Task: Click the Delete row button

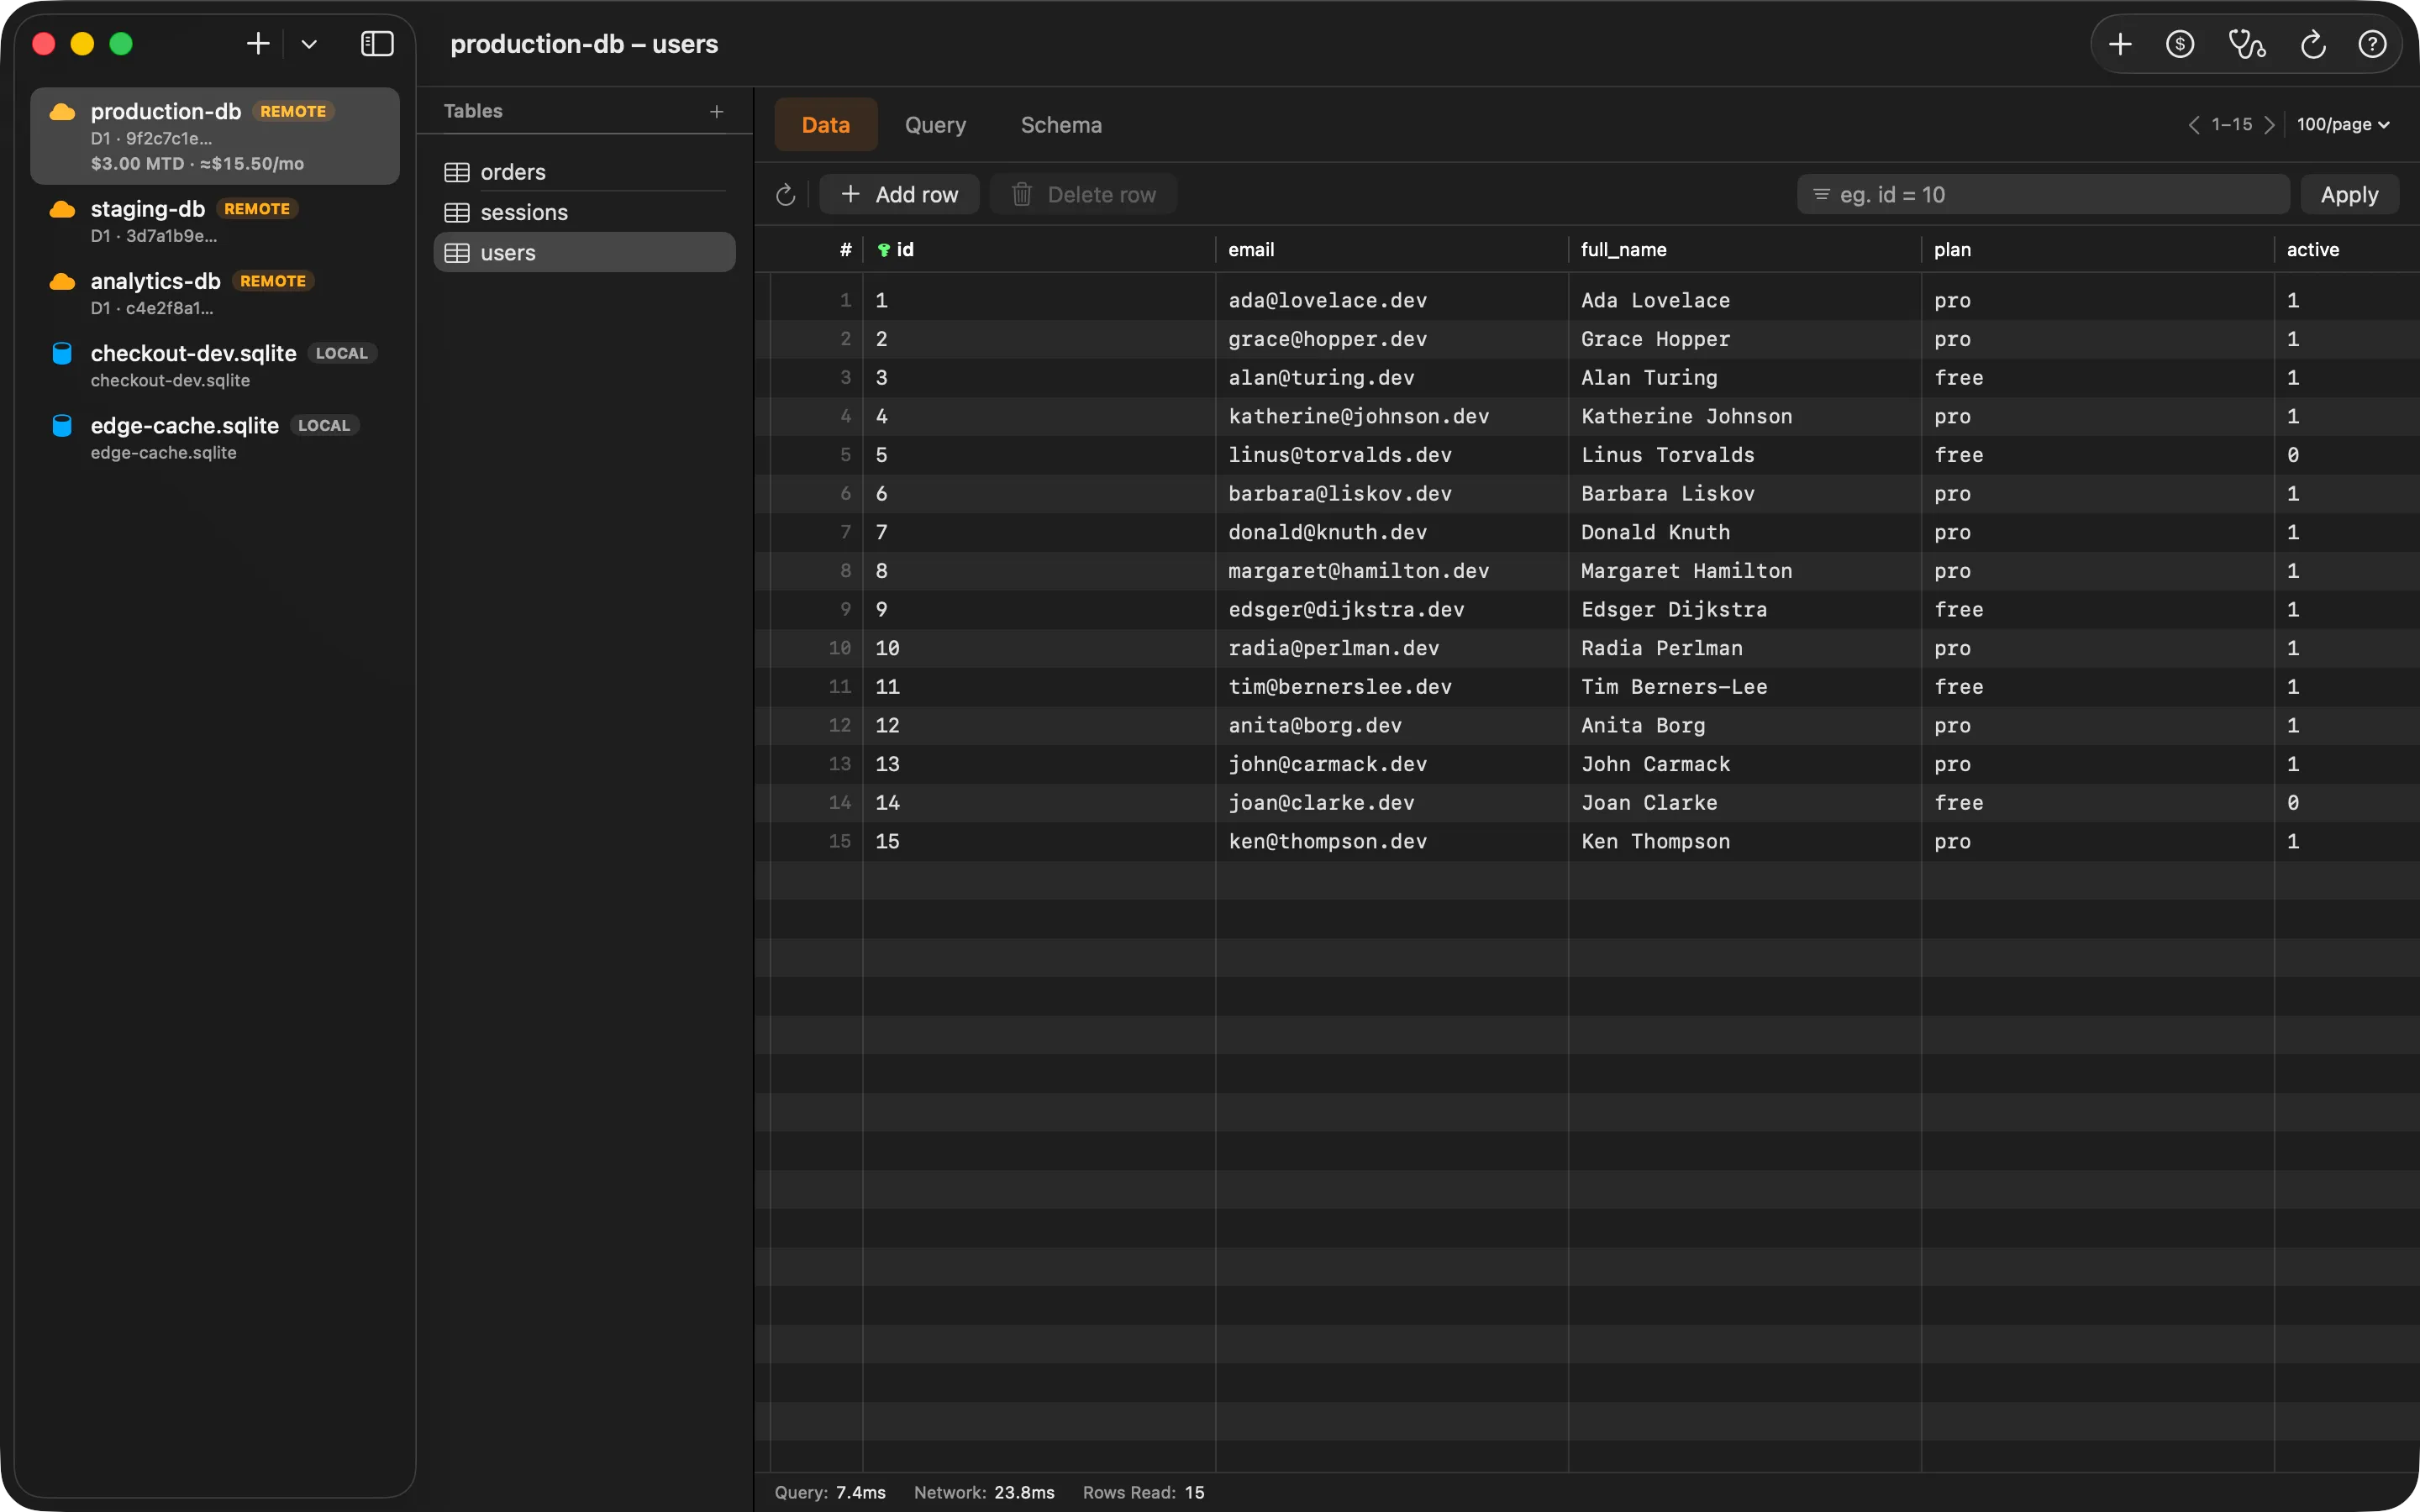Action: click(x=1084, y=194)
